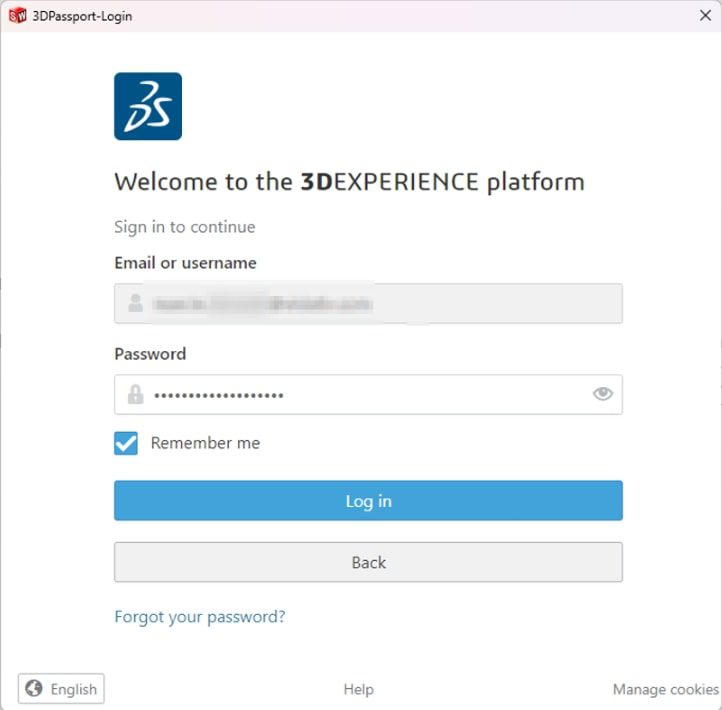Click the Remember me label text
722x710 pixels.
205,443
